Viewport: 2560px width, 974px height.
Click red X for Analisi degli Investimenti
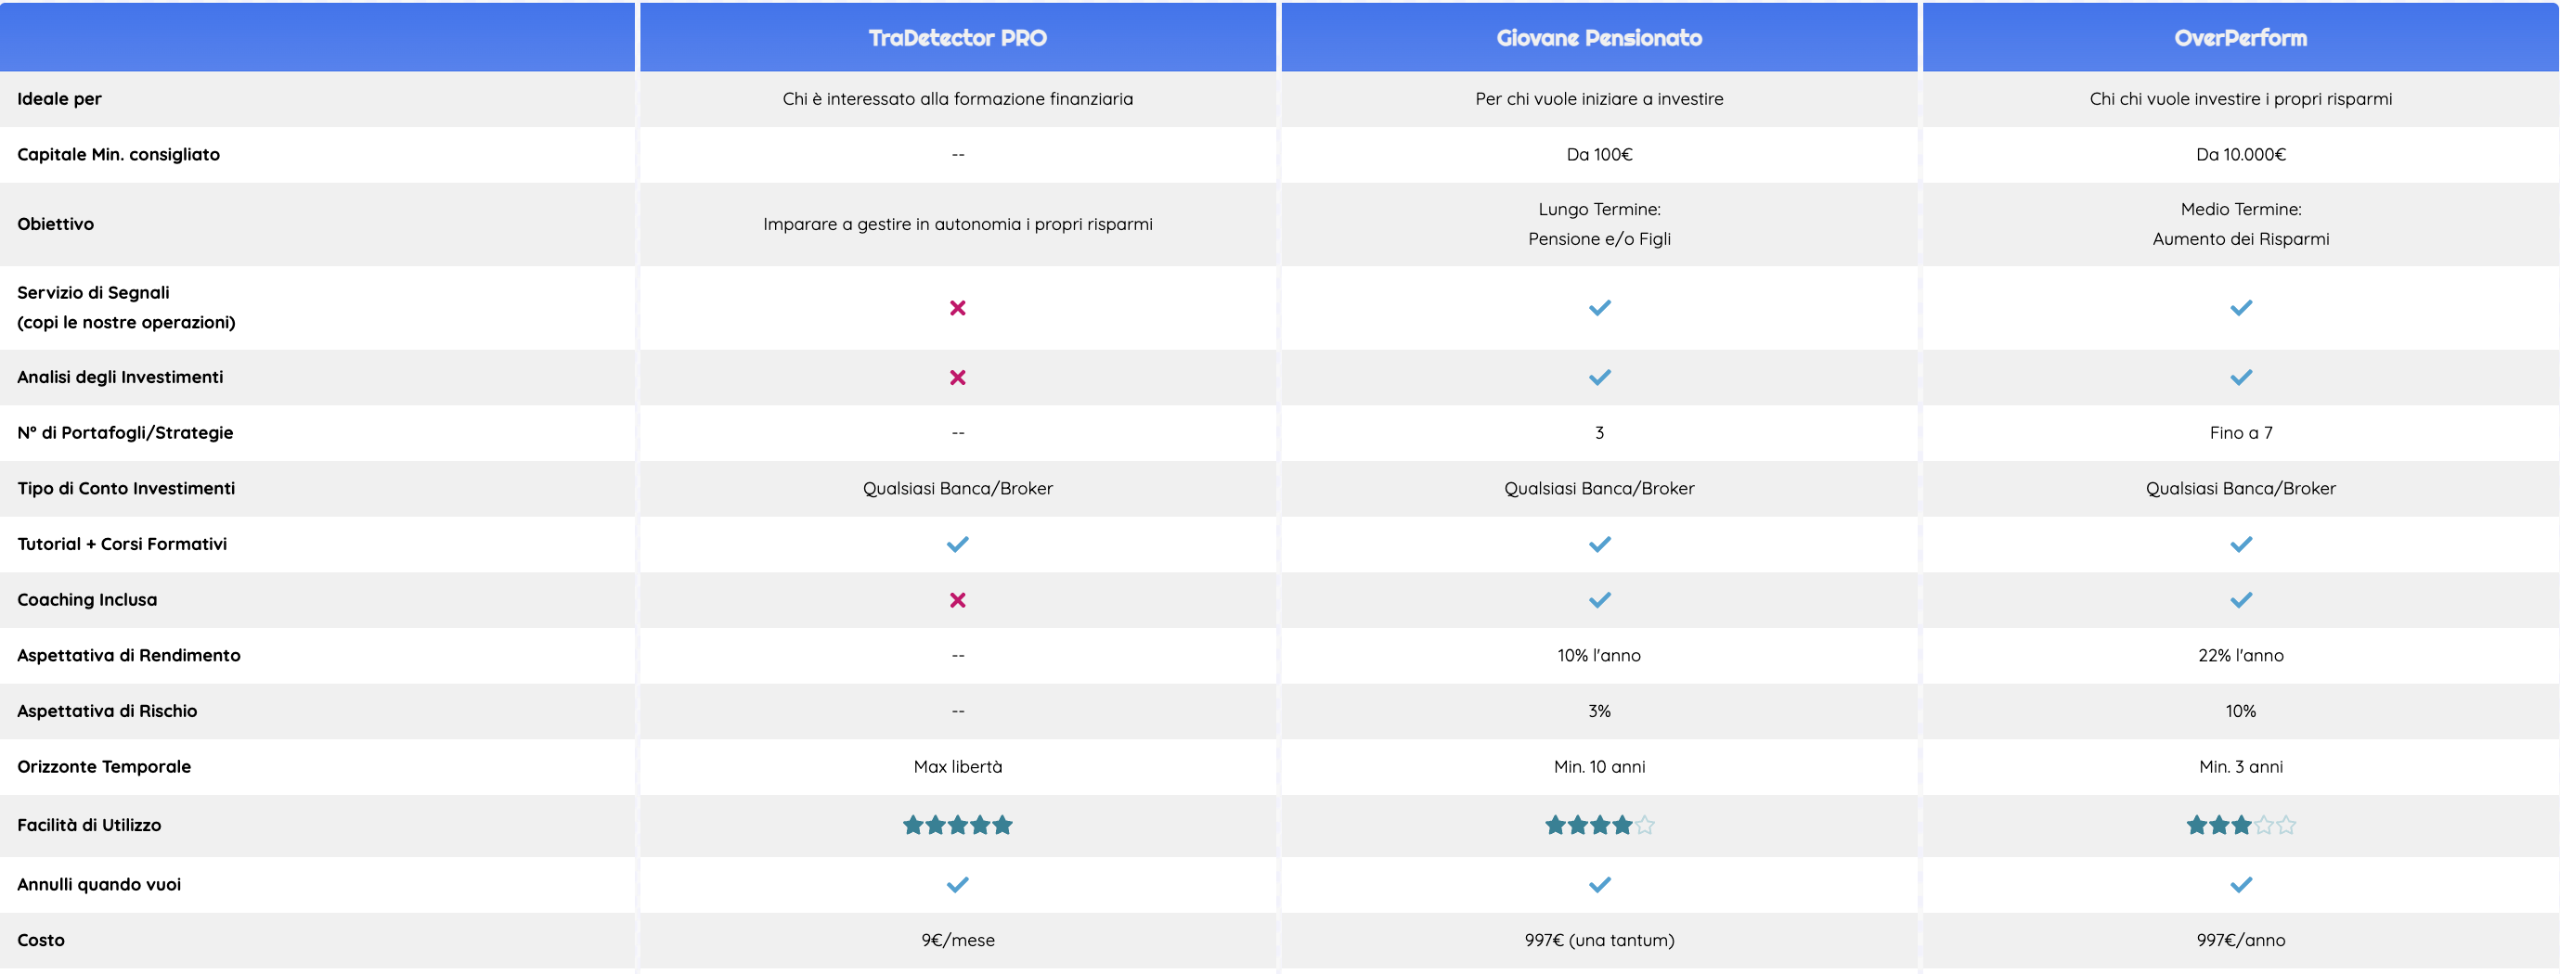(957, 378)
